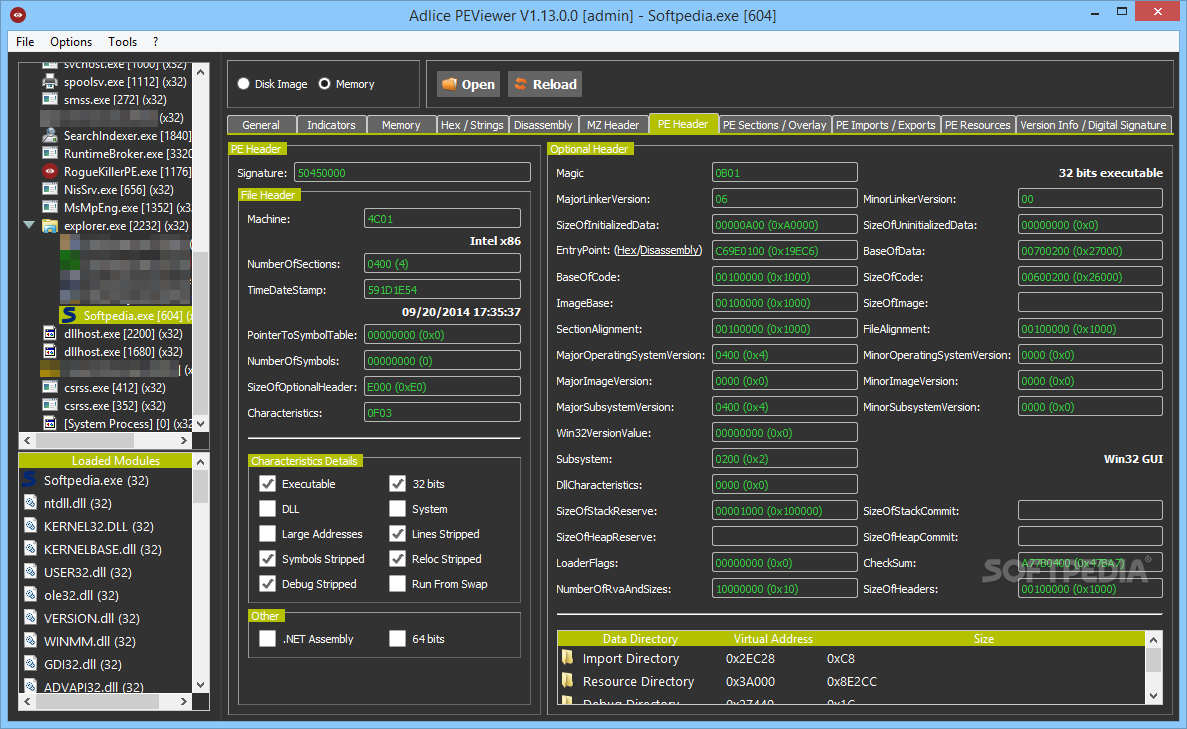Click the SearchIndexer.exe process icon
1187x729 pixels.
coord(50,136)
